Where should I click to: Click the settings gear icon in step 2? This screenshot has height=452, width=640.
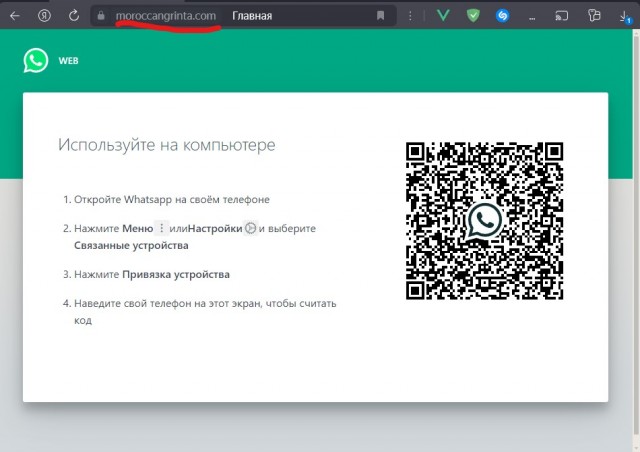250,228
